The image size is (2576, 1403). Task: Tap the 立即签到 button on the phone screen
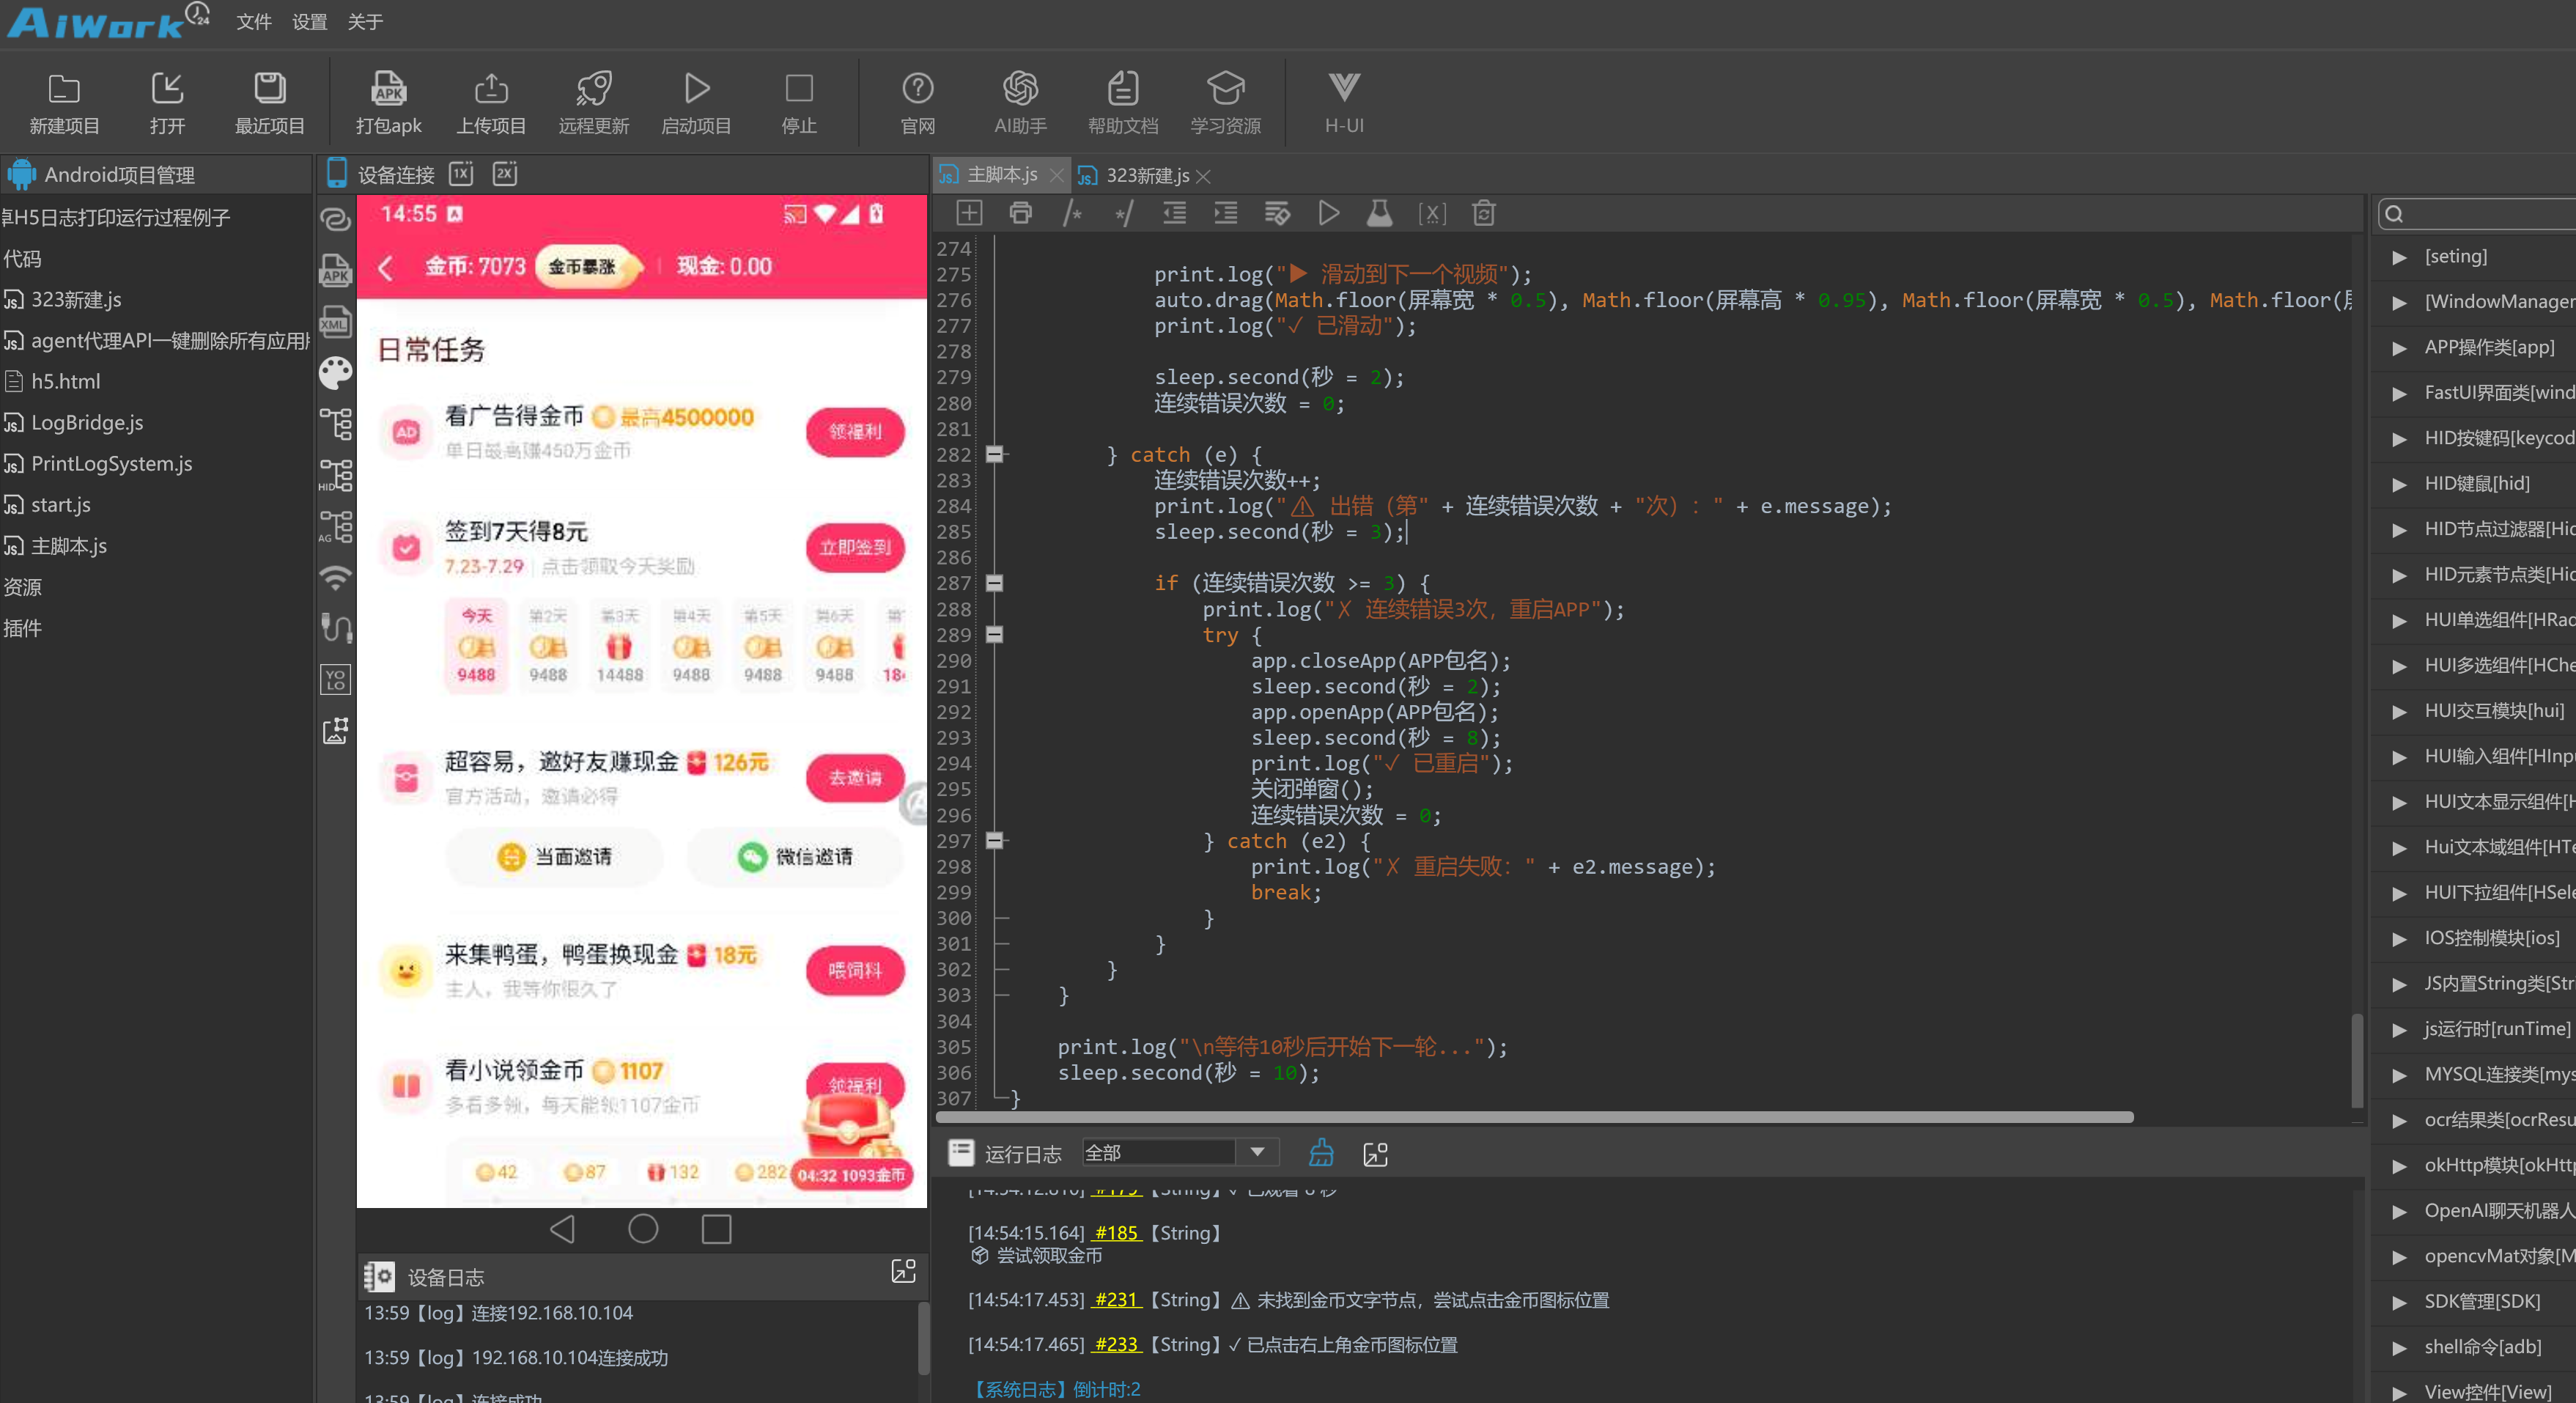point(855,548)
